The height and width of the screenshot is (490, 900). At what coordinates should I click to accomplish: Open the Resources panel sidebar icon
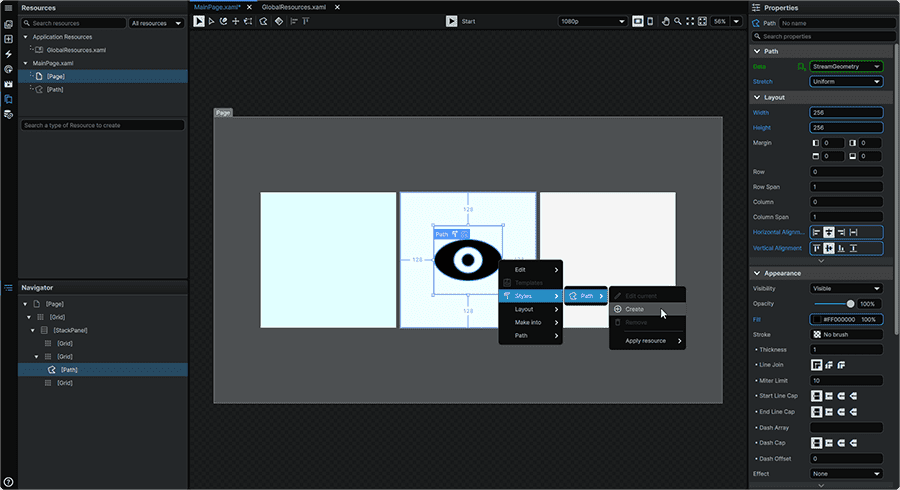click(8, 99)
